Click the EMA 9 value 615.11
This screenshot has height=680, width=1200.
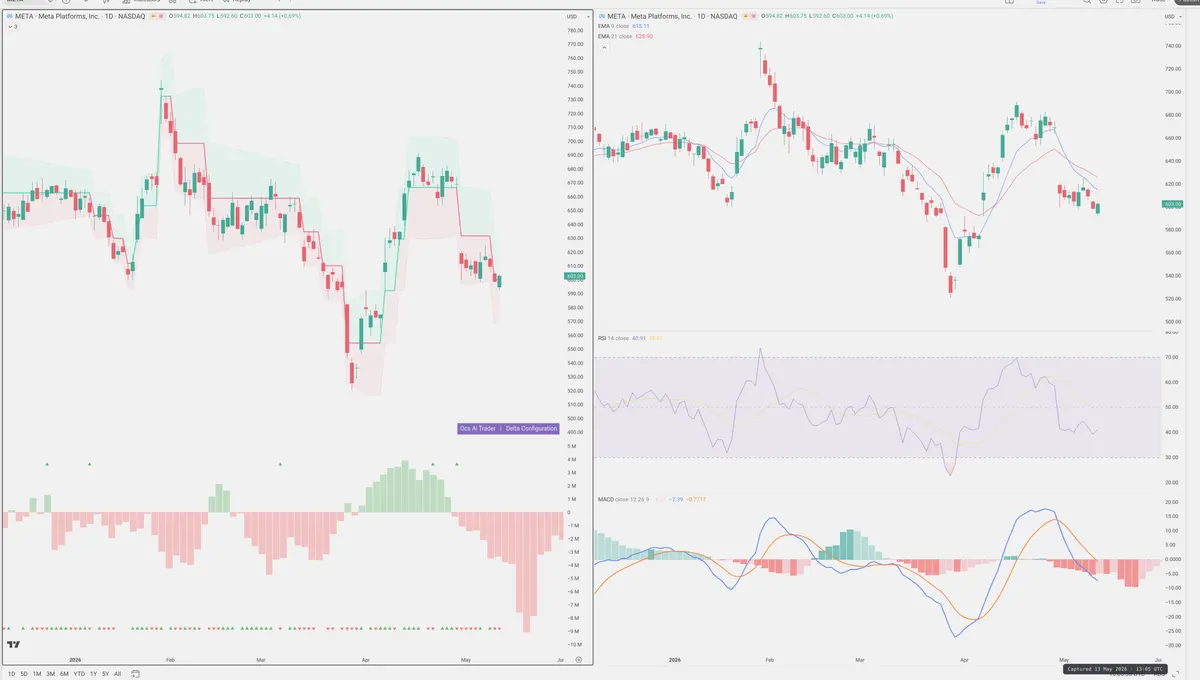[642, 26]
